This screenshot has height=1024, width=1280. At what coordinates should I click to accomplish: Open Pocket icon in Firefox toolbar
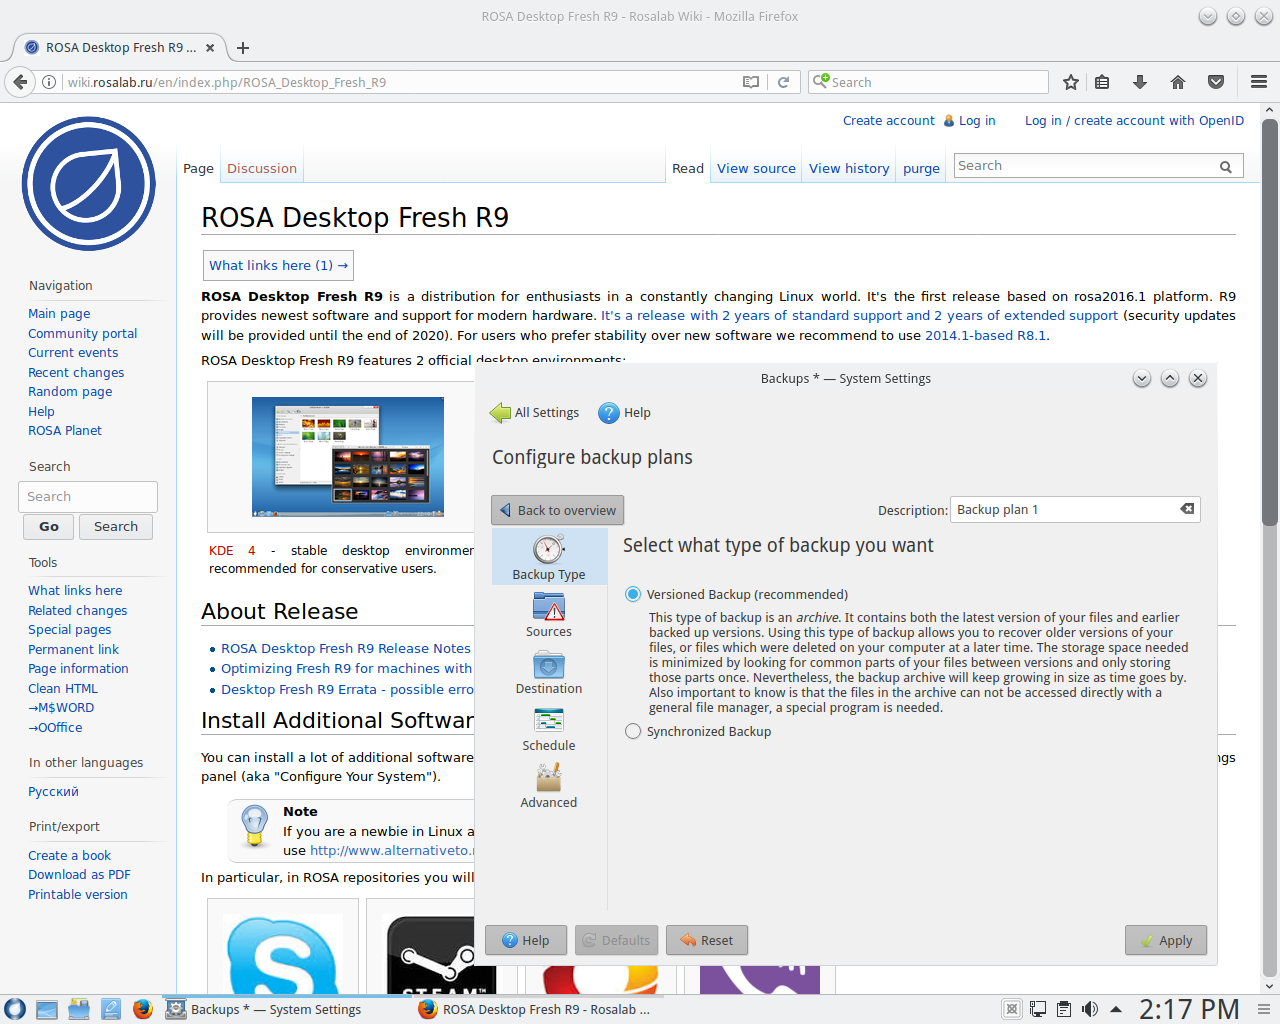click(1216, 82)
